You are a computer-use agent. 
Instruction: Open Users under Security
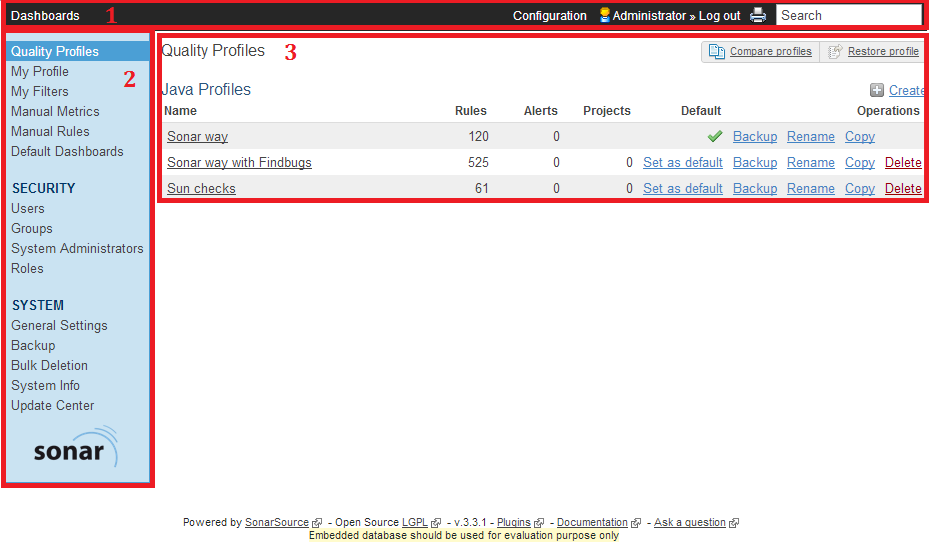tap(28, 208)
